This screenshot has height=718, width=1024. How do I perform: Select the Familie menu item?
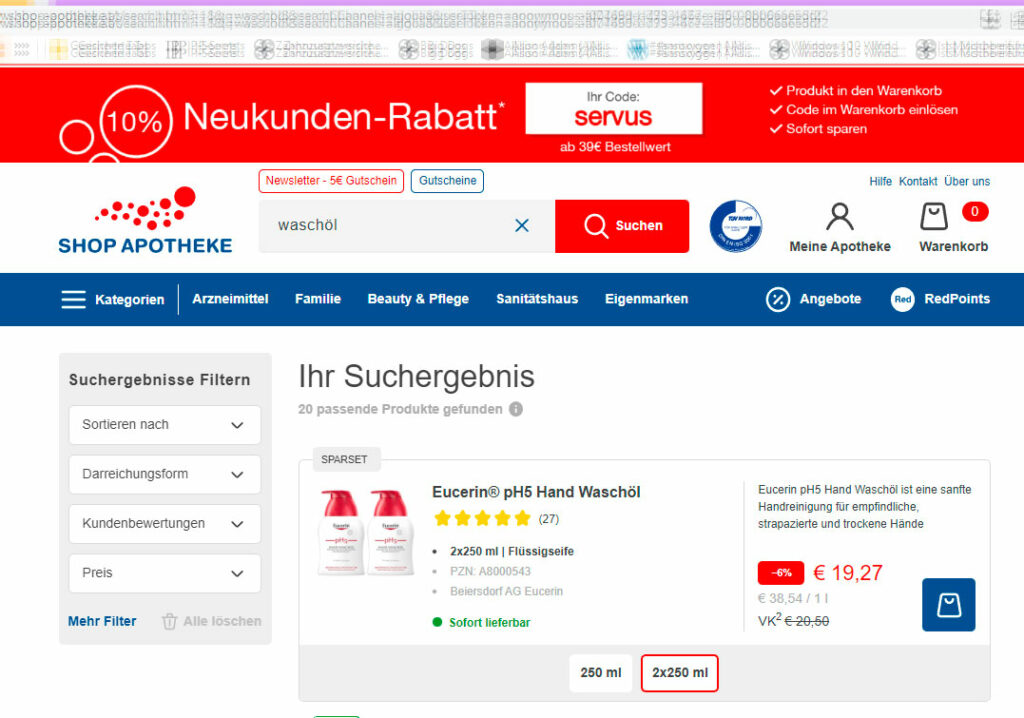(x=318, y=299)
